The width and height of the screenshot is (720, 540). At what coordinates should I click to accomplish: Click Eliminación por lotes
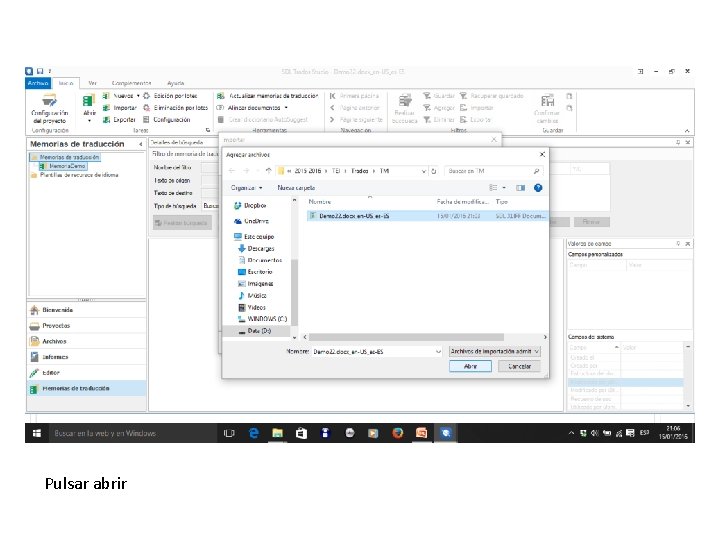tap(175, 107)
